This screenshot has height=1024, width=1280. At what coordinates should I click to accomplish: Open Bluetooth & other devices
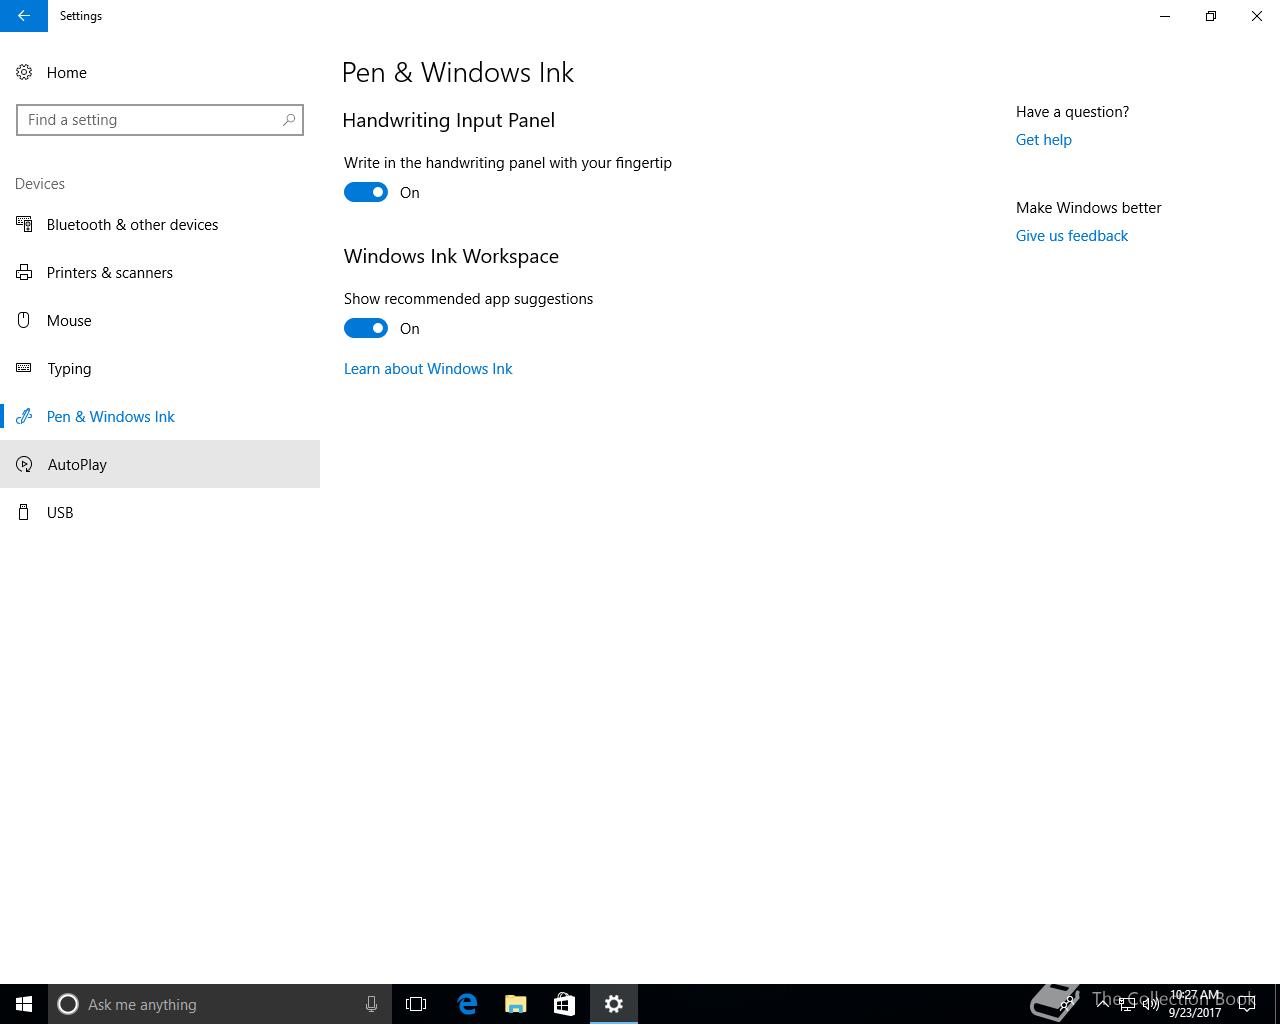(160, 224)
